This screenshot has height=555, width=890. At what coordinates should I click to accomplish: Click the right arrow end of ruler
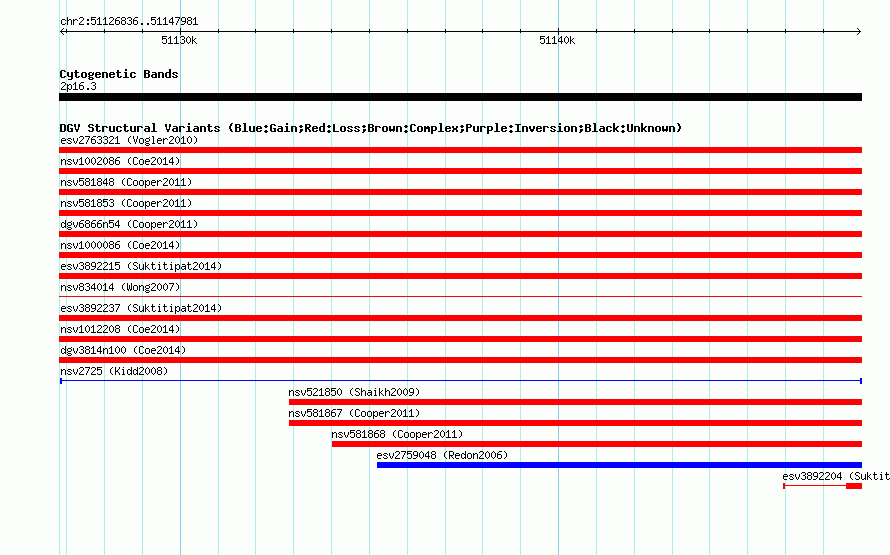point(858,32)
